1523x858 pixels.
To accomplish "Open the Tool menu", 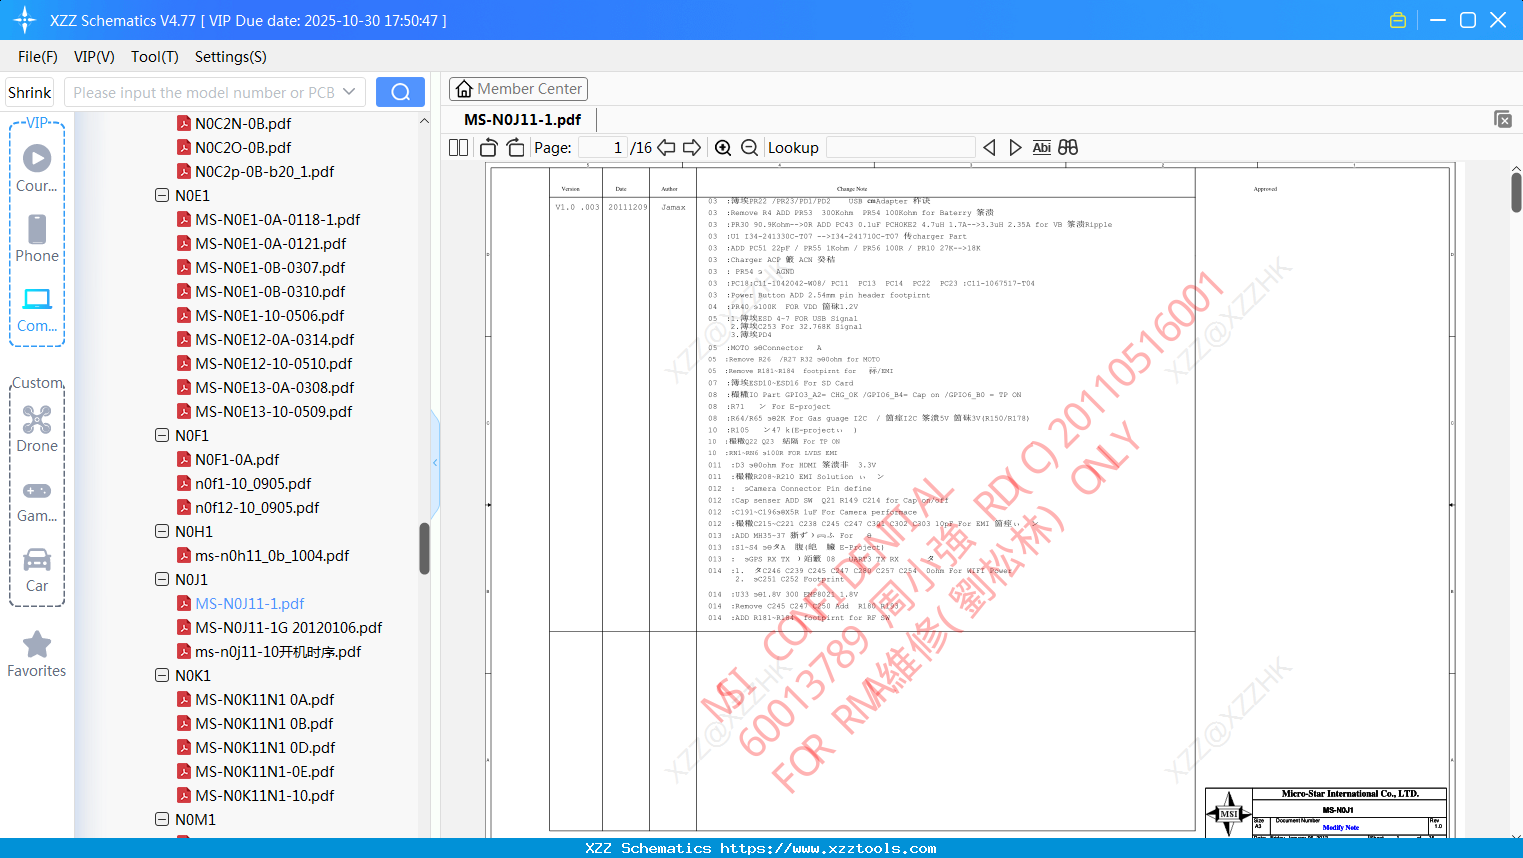I will point(155,57).
